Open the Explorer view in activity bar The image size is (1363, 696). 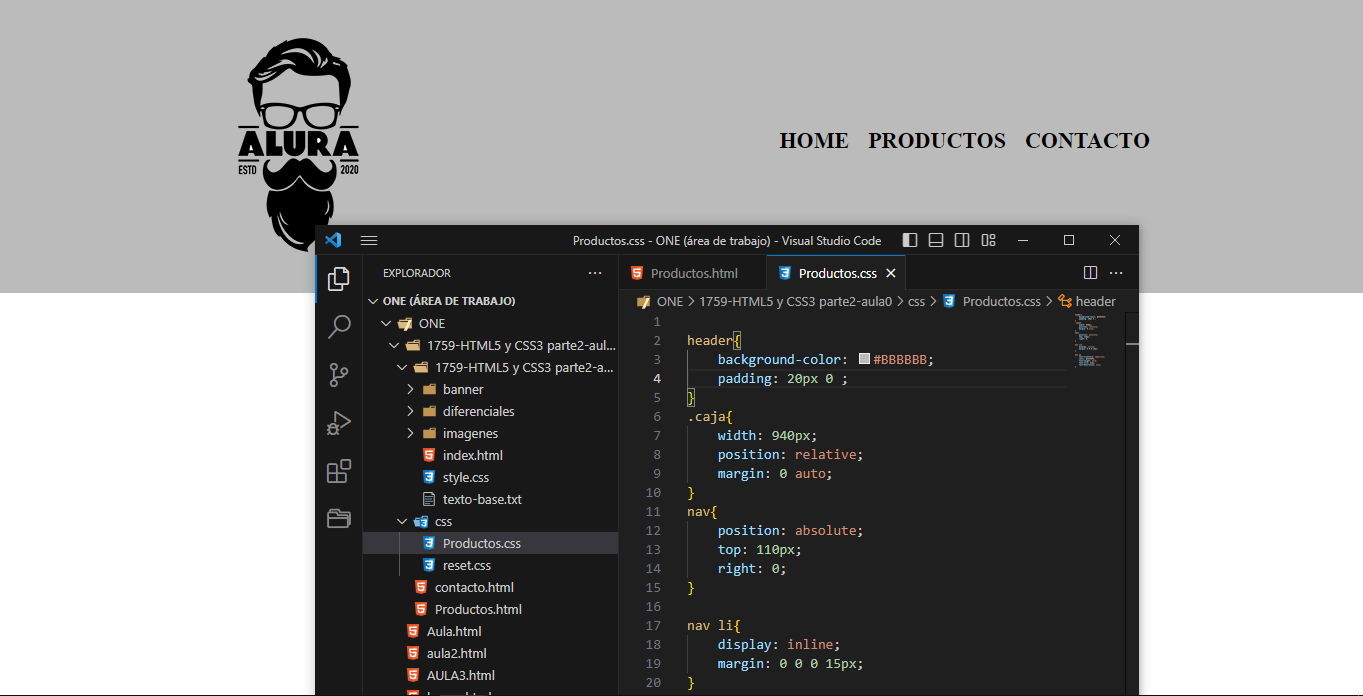coord(339,279)
